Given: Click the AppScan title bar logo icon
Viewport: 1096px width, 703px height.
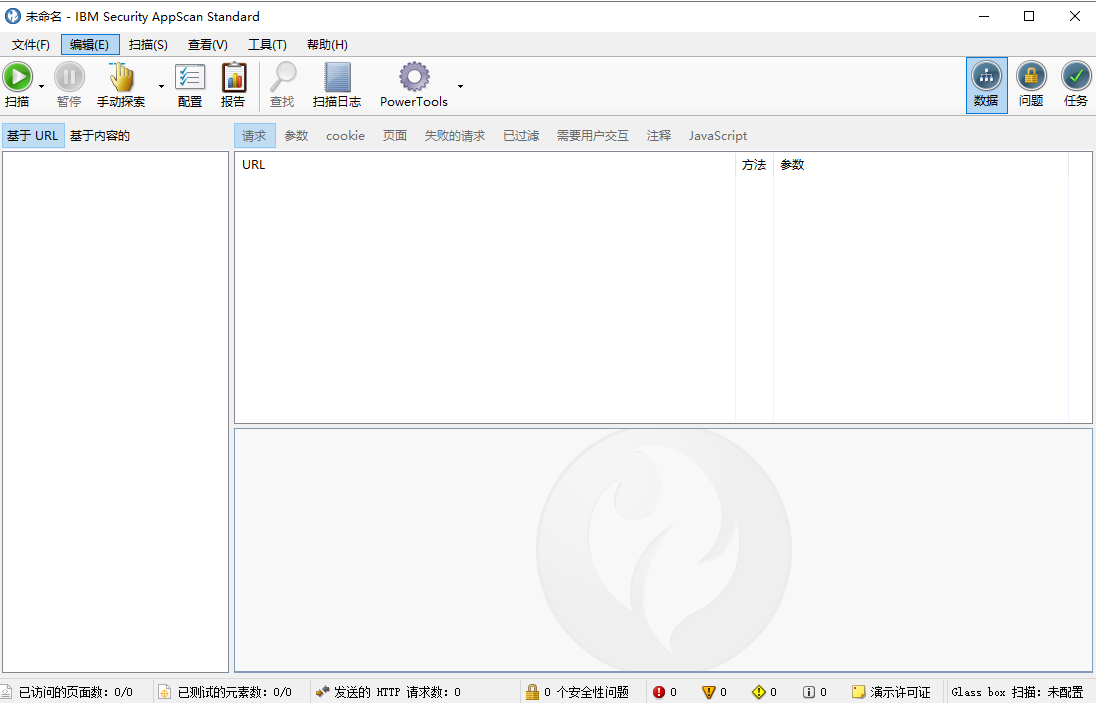Looking at the screenshot, I should tap(13, 15).
